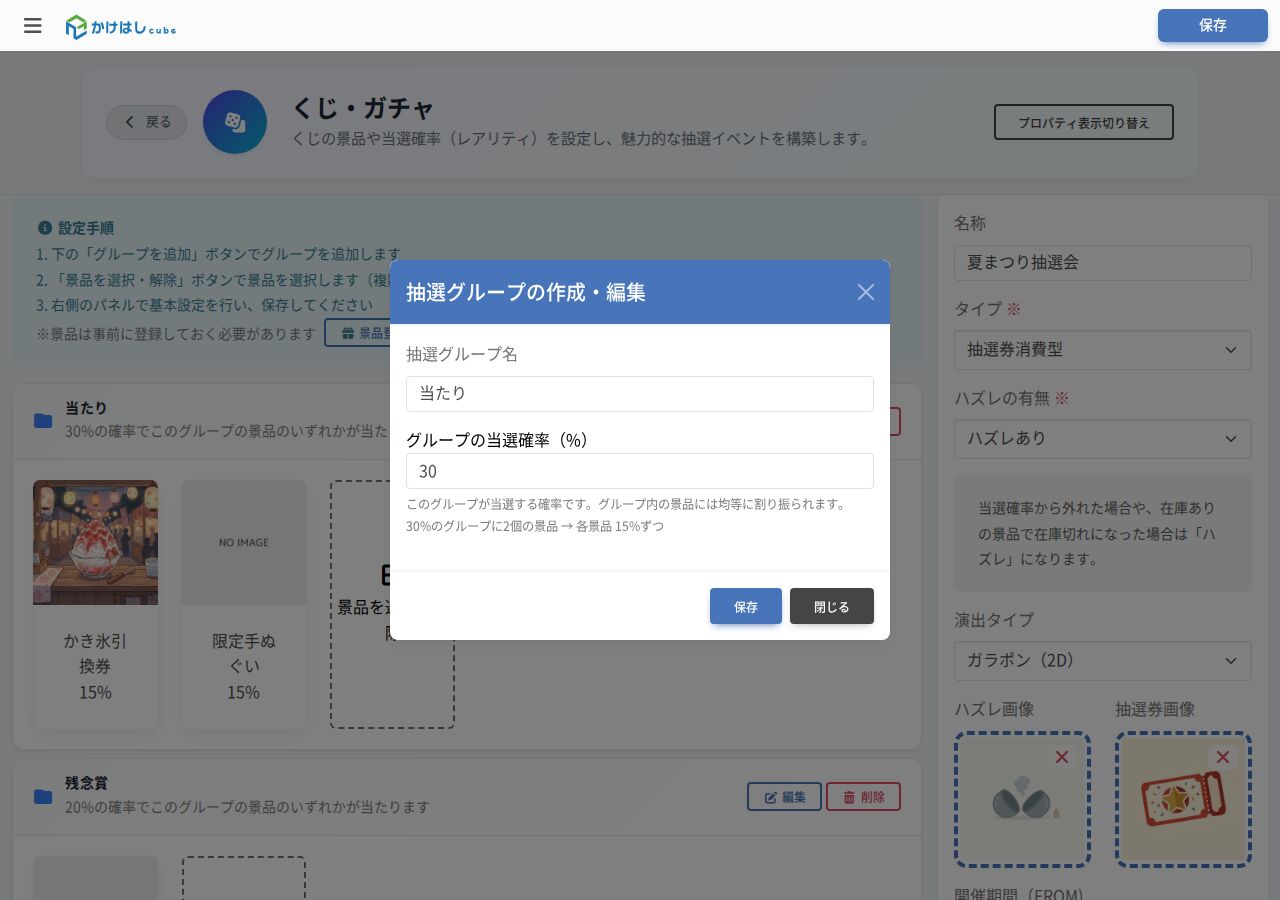
Task: Expand the 演出タイプ dropdown ガラポン
Action: [1103, 661]
